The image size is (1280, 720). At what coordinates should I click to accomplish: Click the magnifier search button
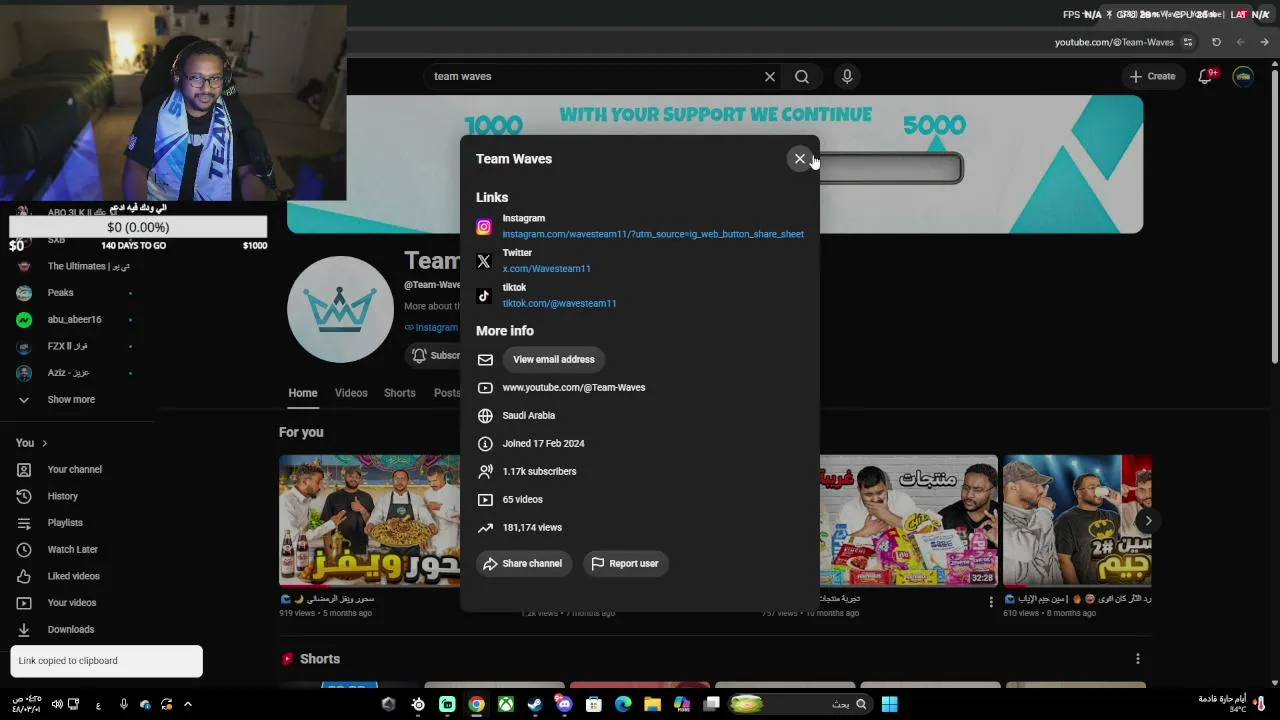802,76
